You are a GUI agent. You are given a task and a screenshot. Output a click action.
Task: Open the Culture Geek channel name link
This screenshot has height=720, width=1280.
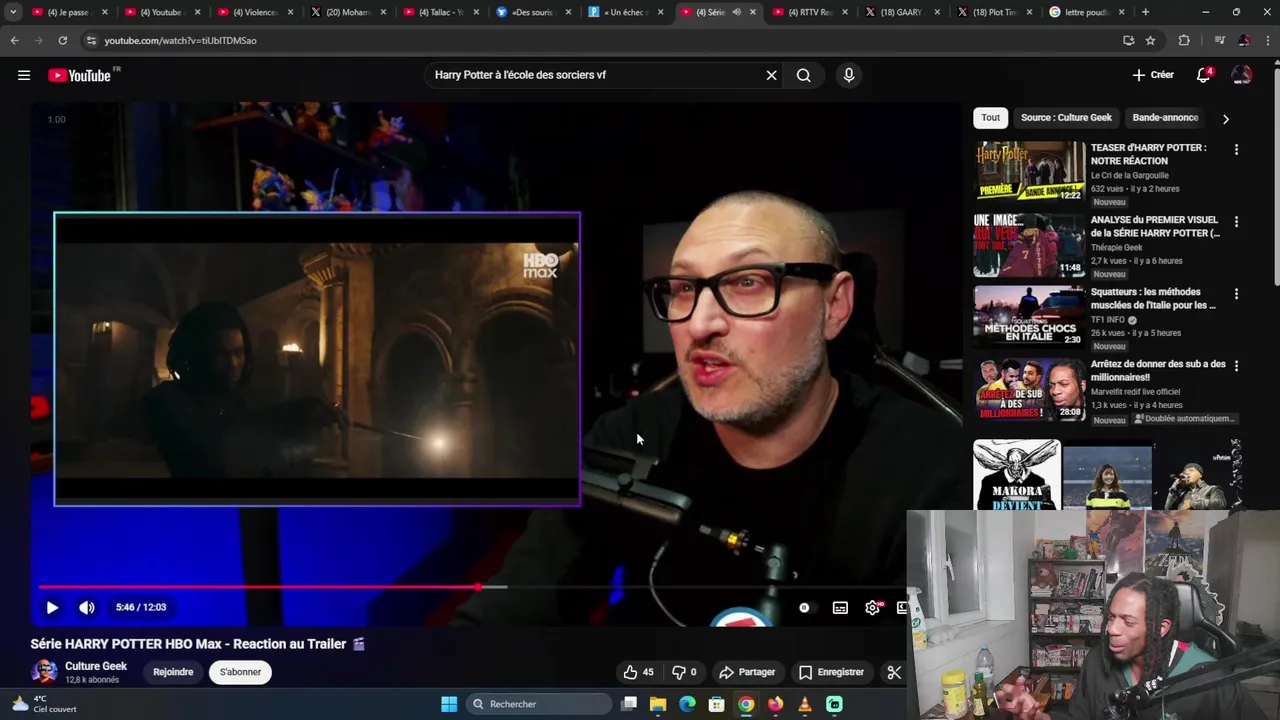point(96,666)
